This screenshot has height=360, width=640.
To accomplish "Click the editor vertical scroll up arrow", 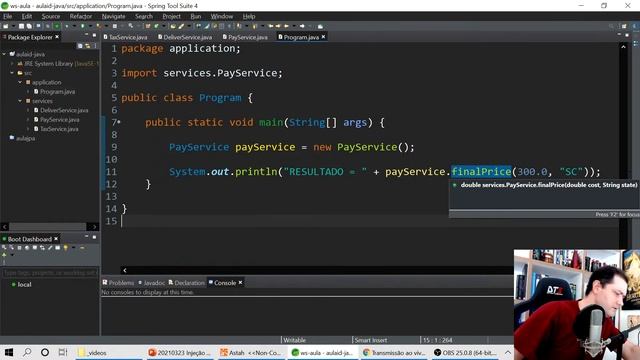I will (623, 47).
